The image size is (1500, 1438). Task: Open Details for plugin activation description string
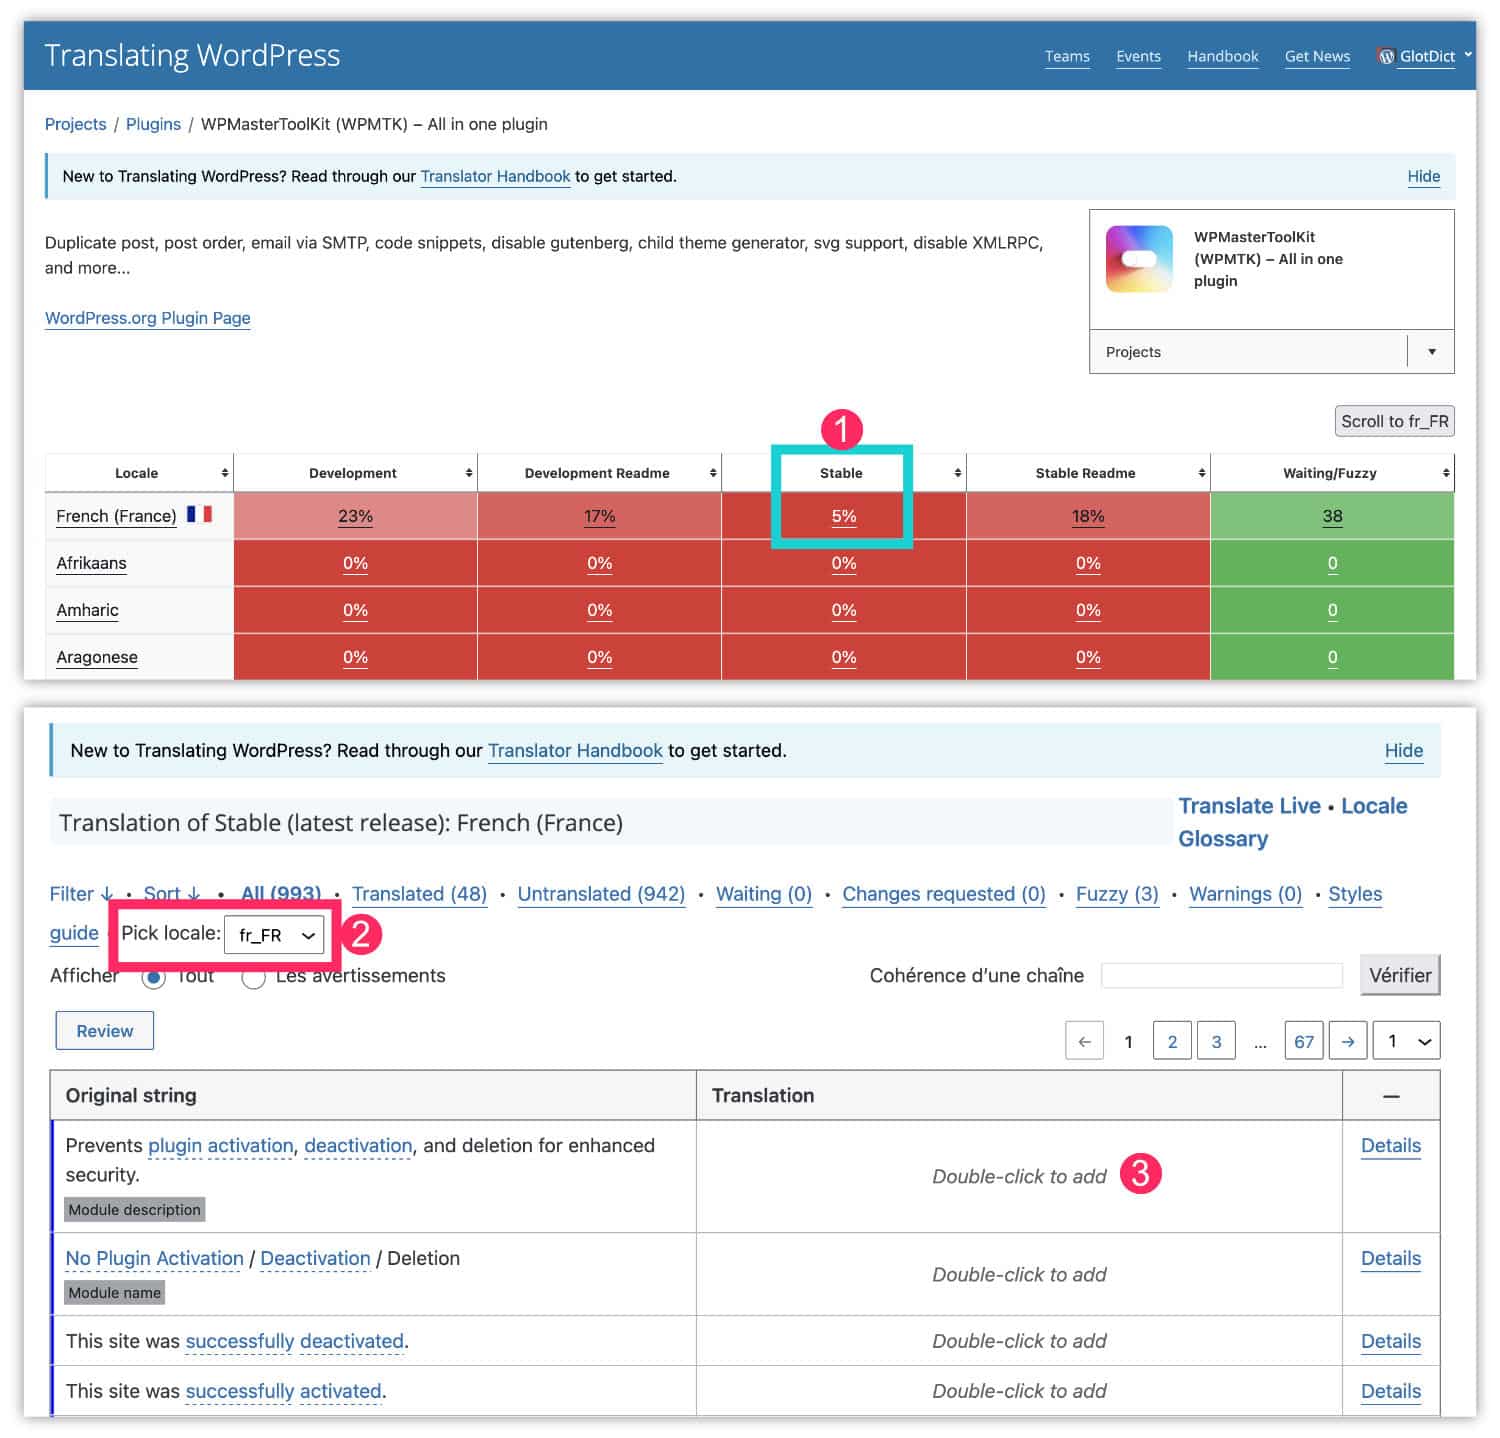[x=1391, y=1146]
